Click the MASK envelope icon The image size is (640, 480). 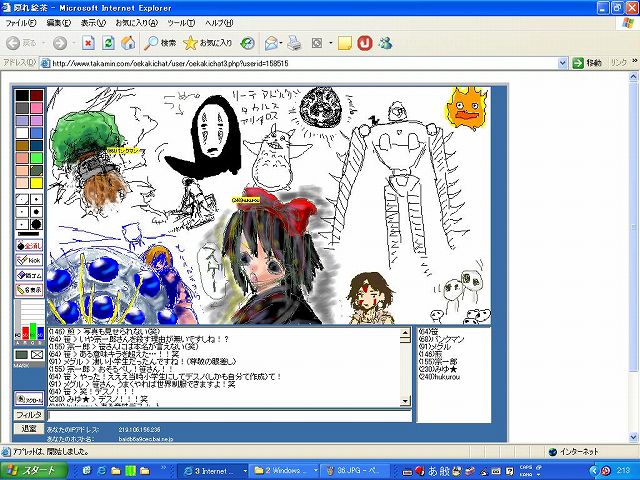pos(37,355)
